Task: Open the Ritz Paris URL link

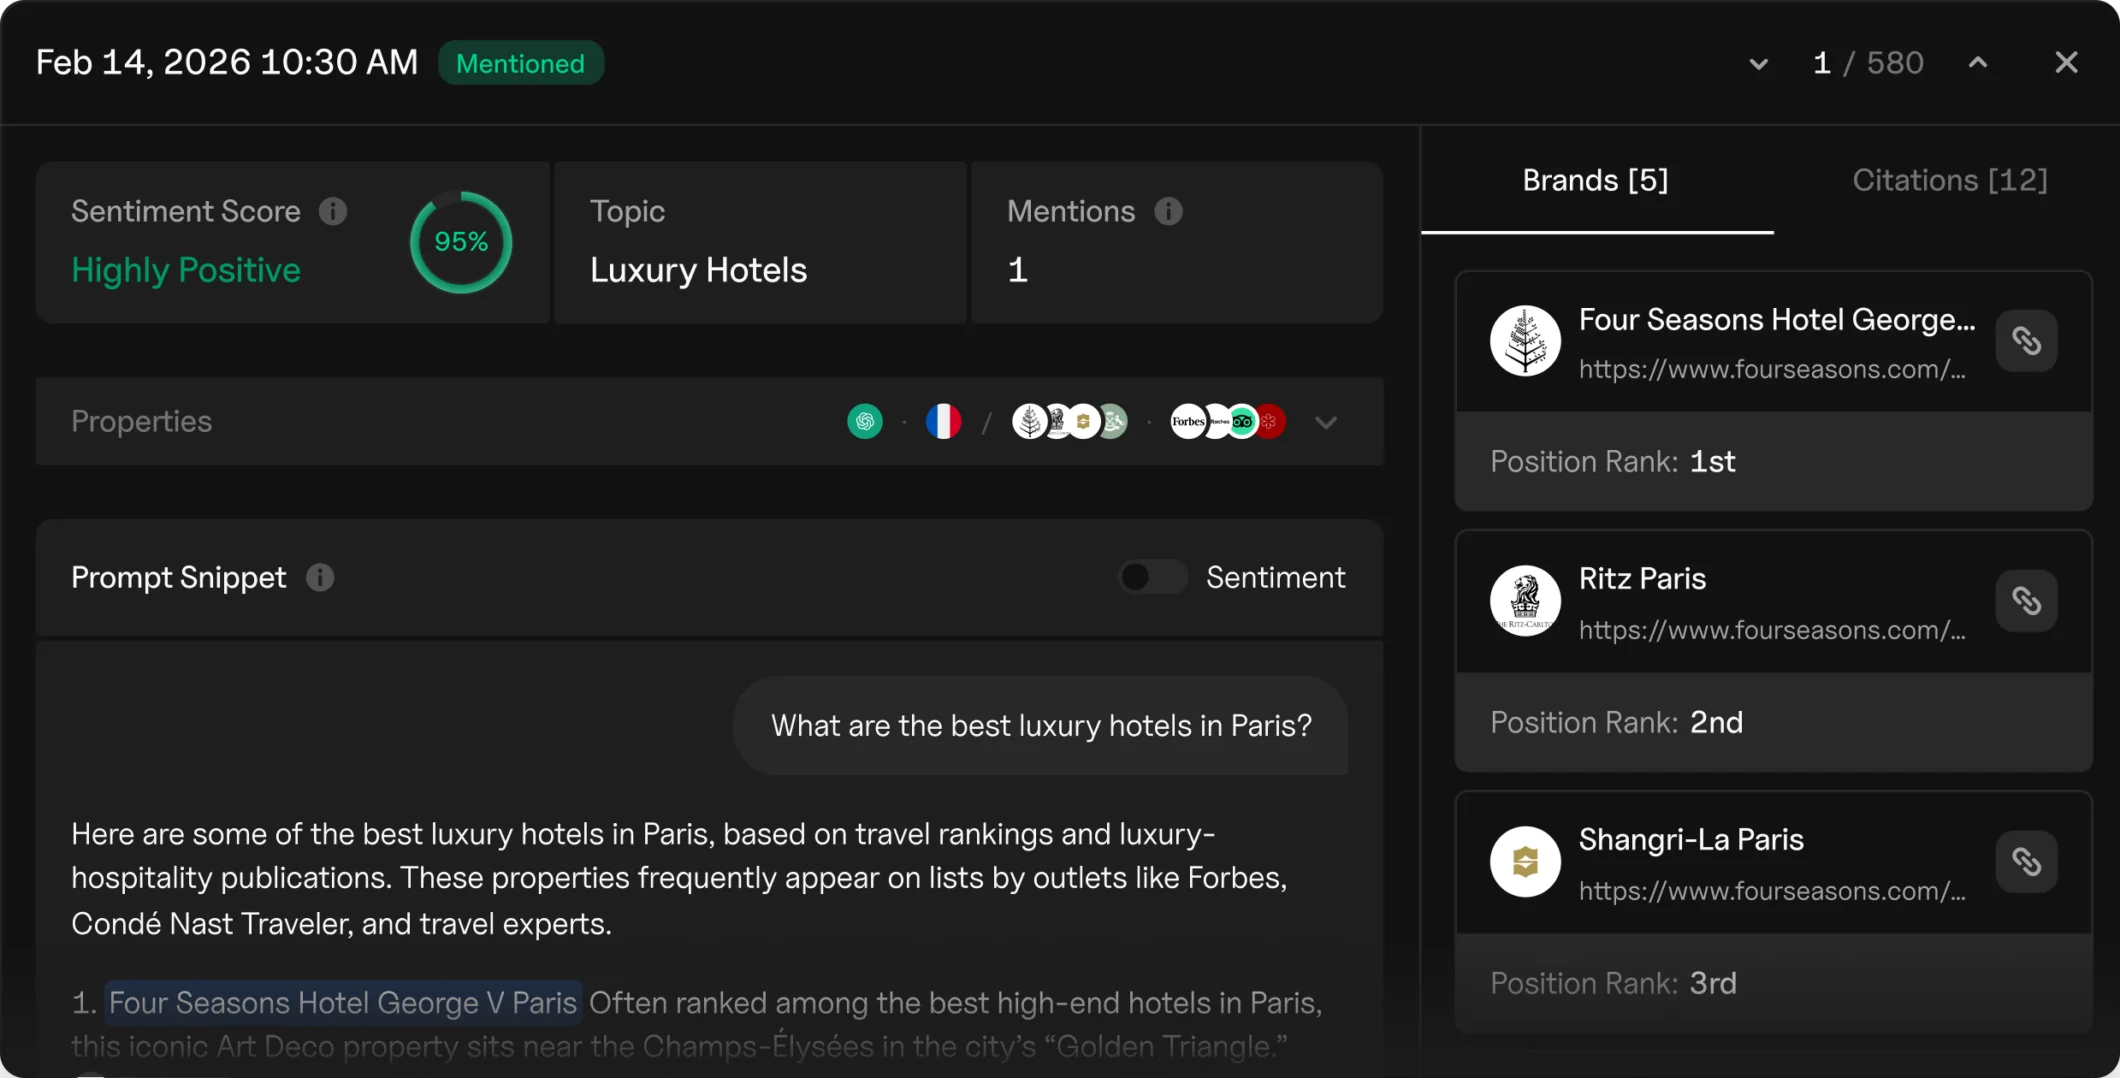Action: 1772,630
